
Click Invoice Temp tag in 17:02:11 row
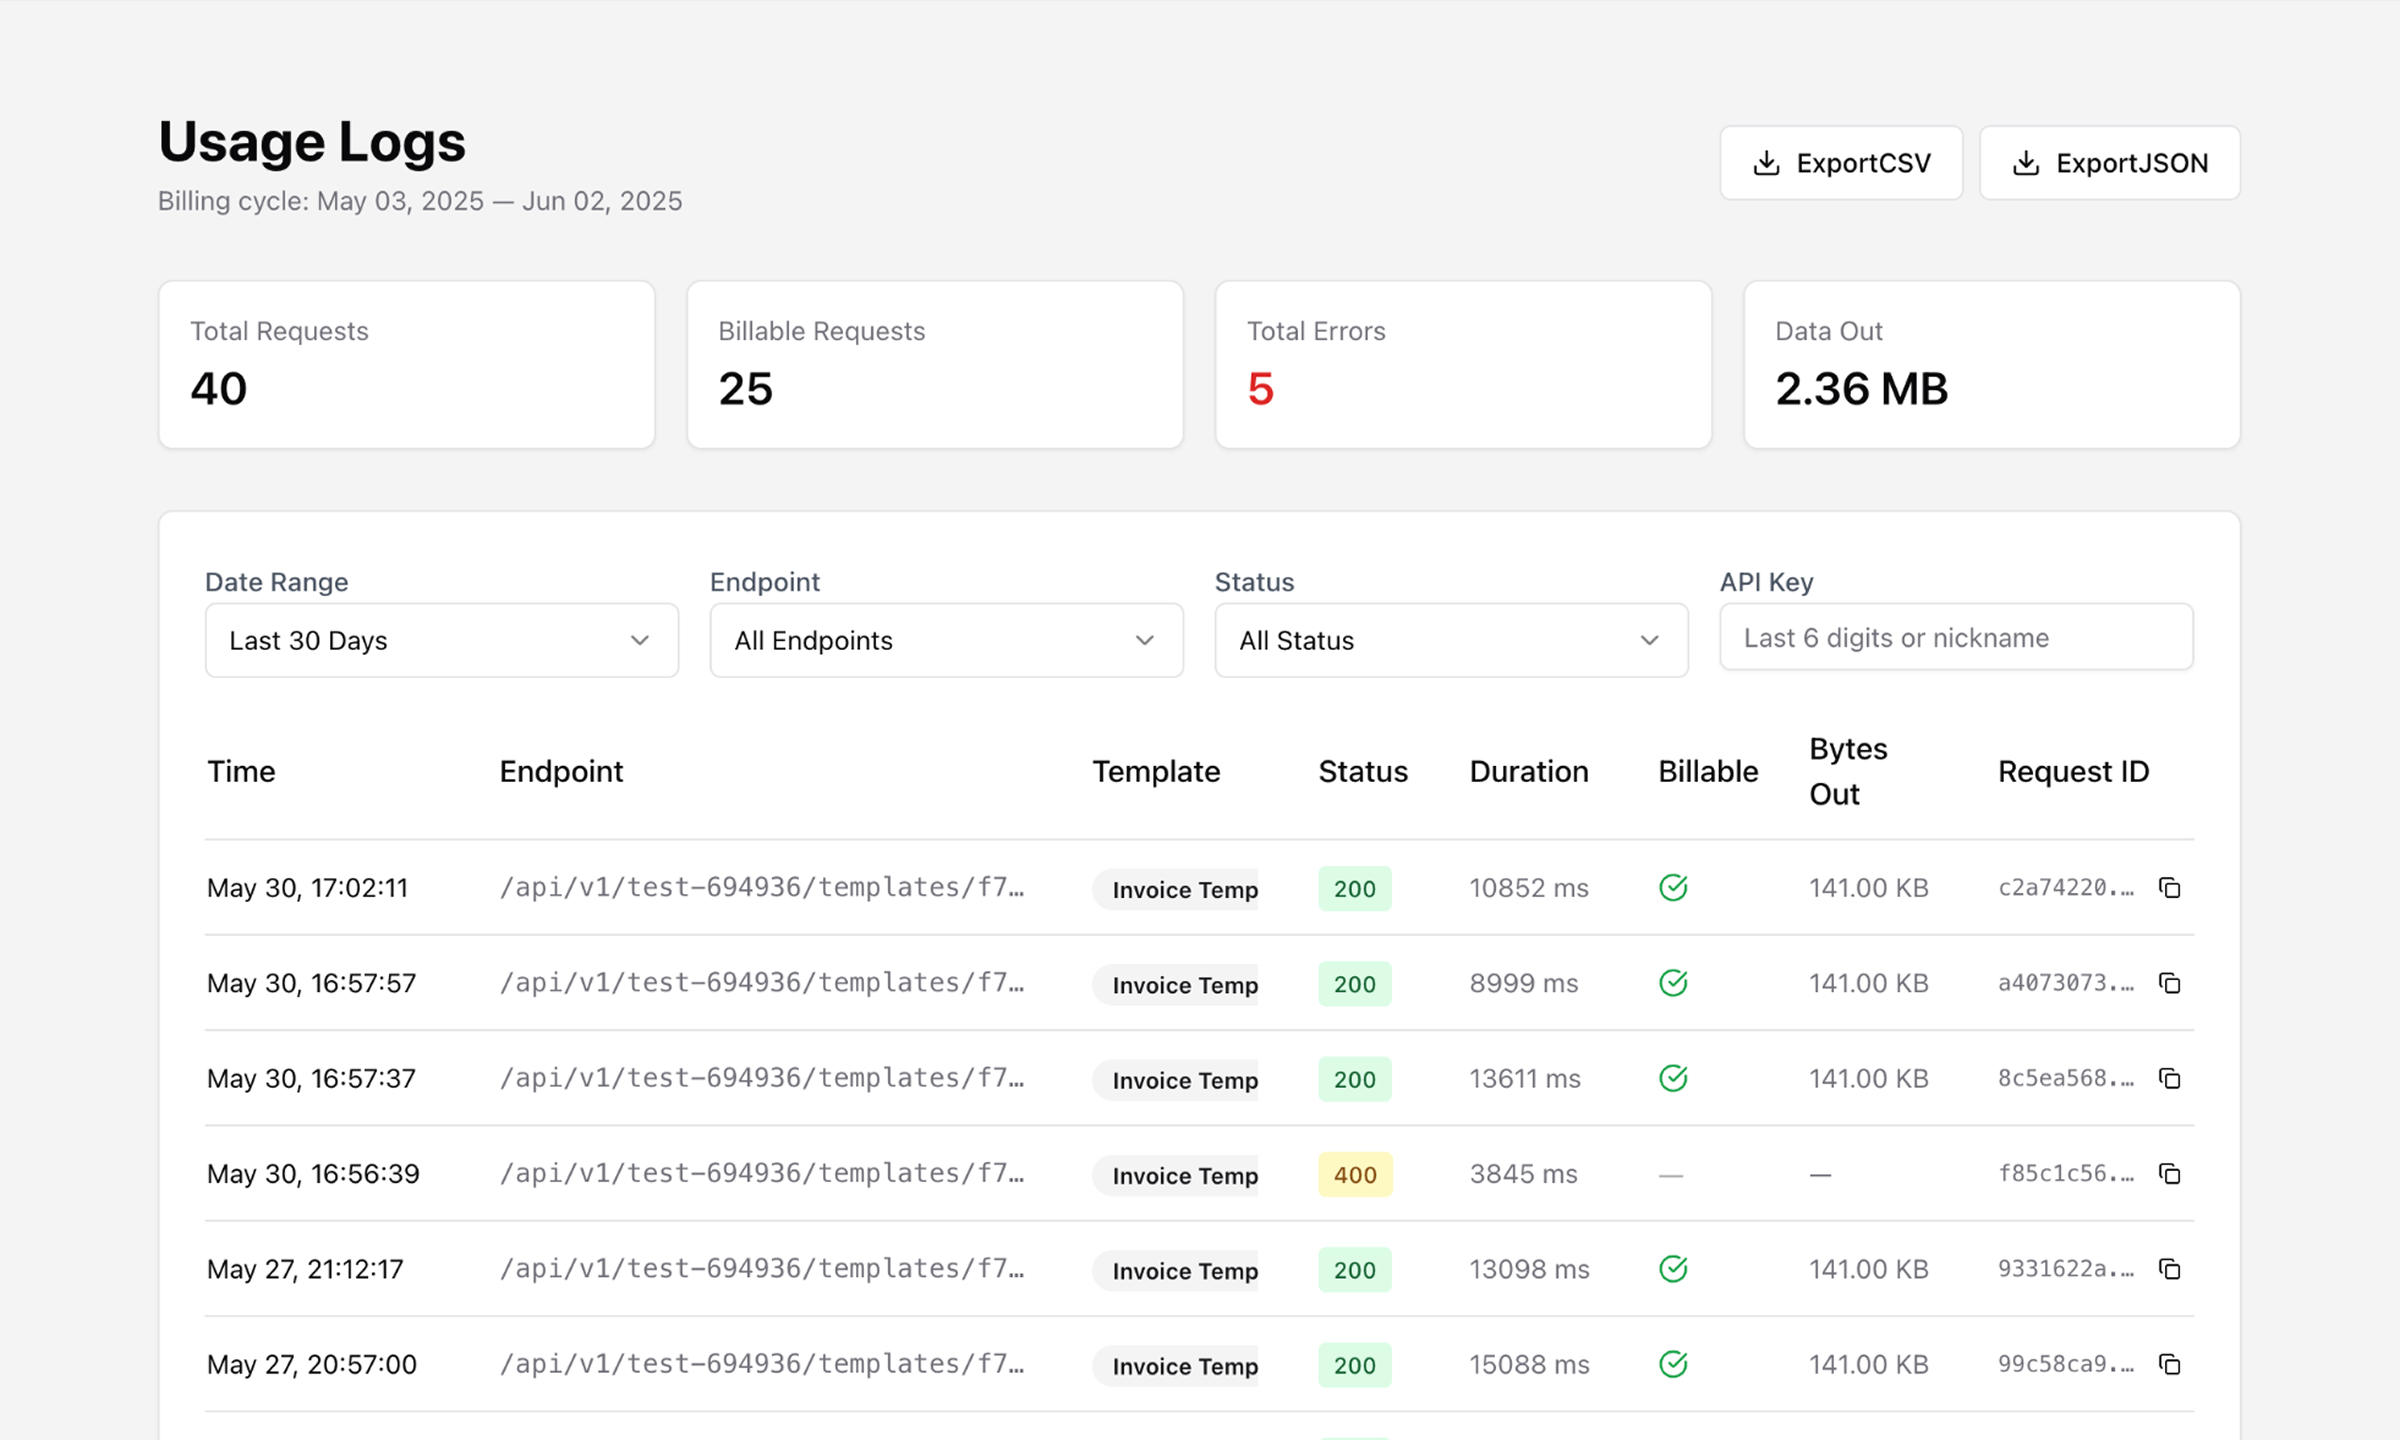coord(1176,889)
